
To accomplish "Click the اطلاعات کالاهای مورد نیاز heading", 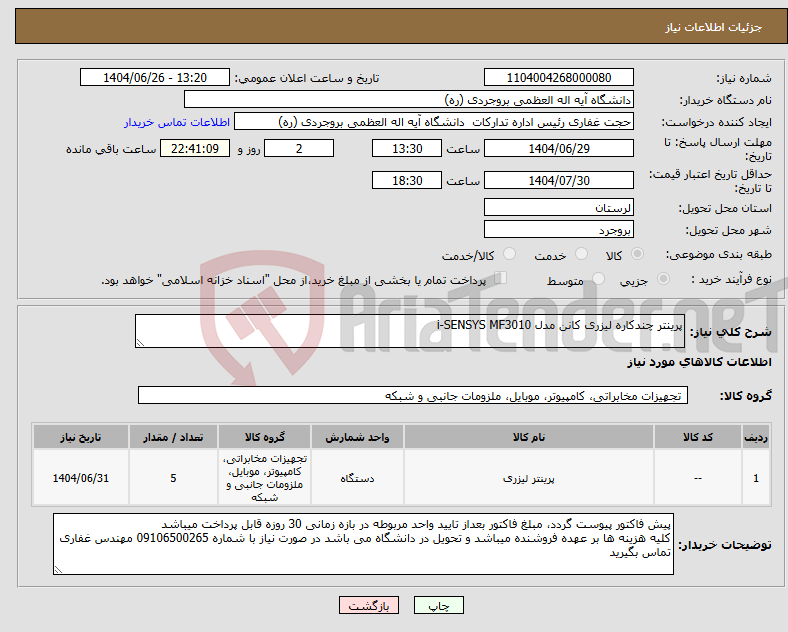I will [699, 362].
